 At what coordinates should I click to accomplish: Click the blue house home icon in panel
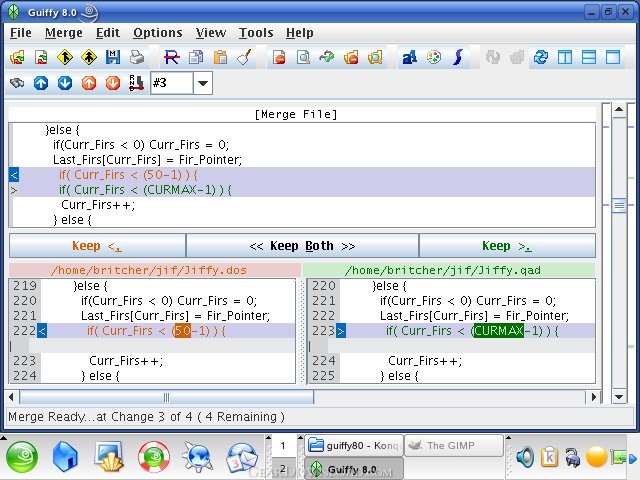click(65, 456)
